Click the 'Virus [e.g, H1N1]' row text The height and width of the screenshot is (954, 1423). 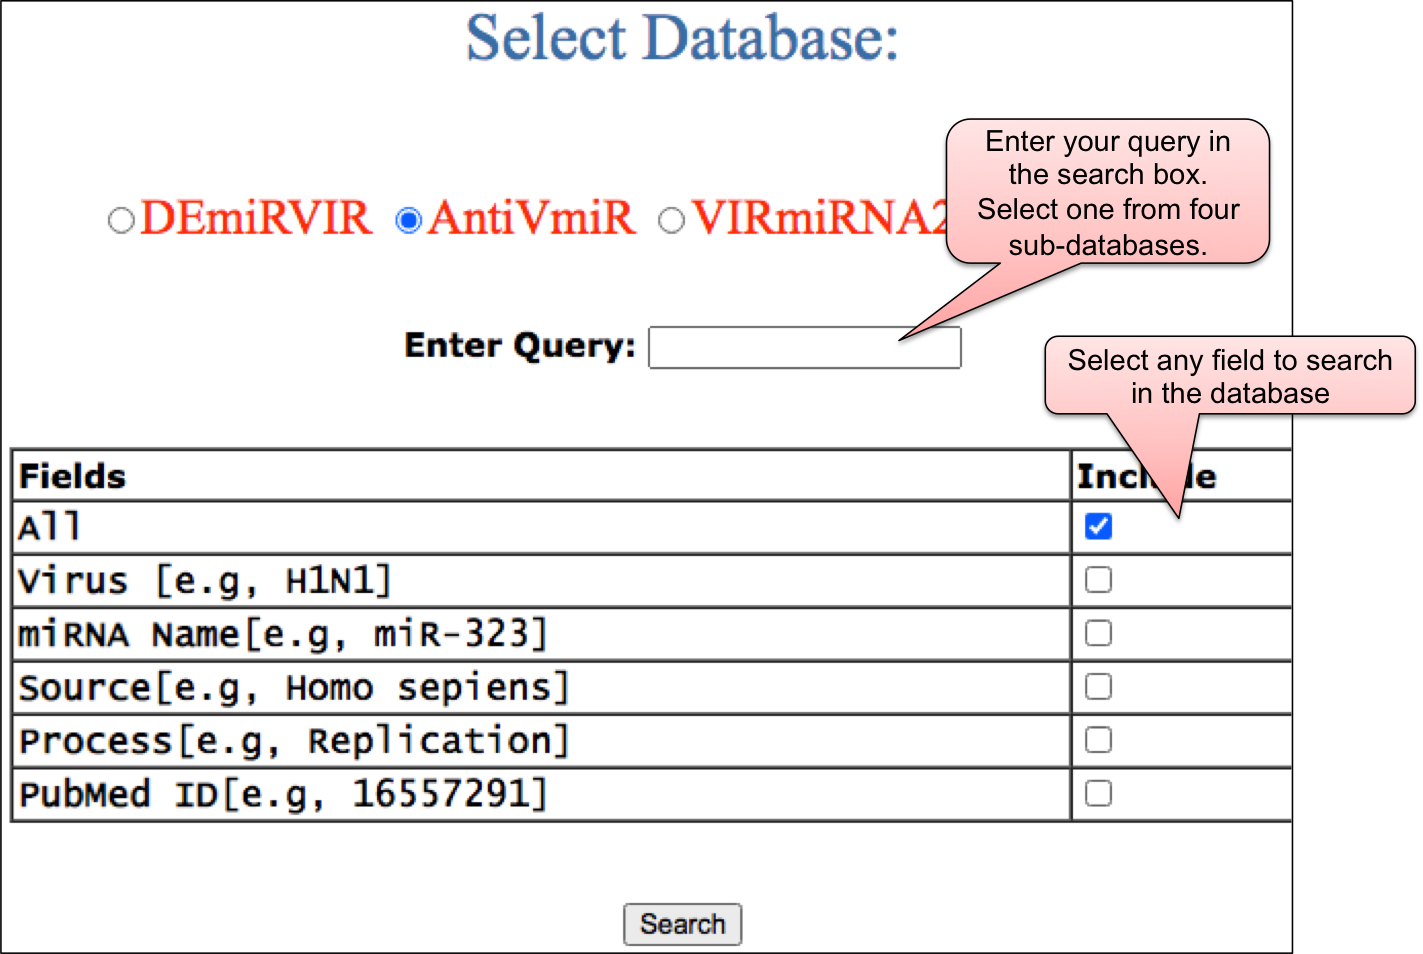click(x=205, y=581)
